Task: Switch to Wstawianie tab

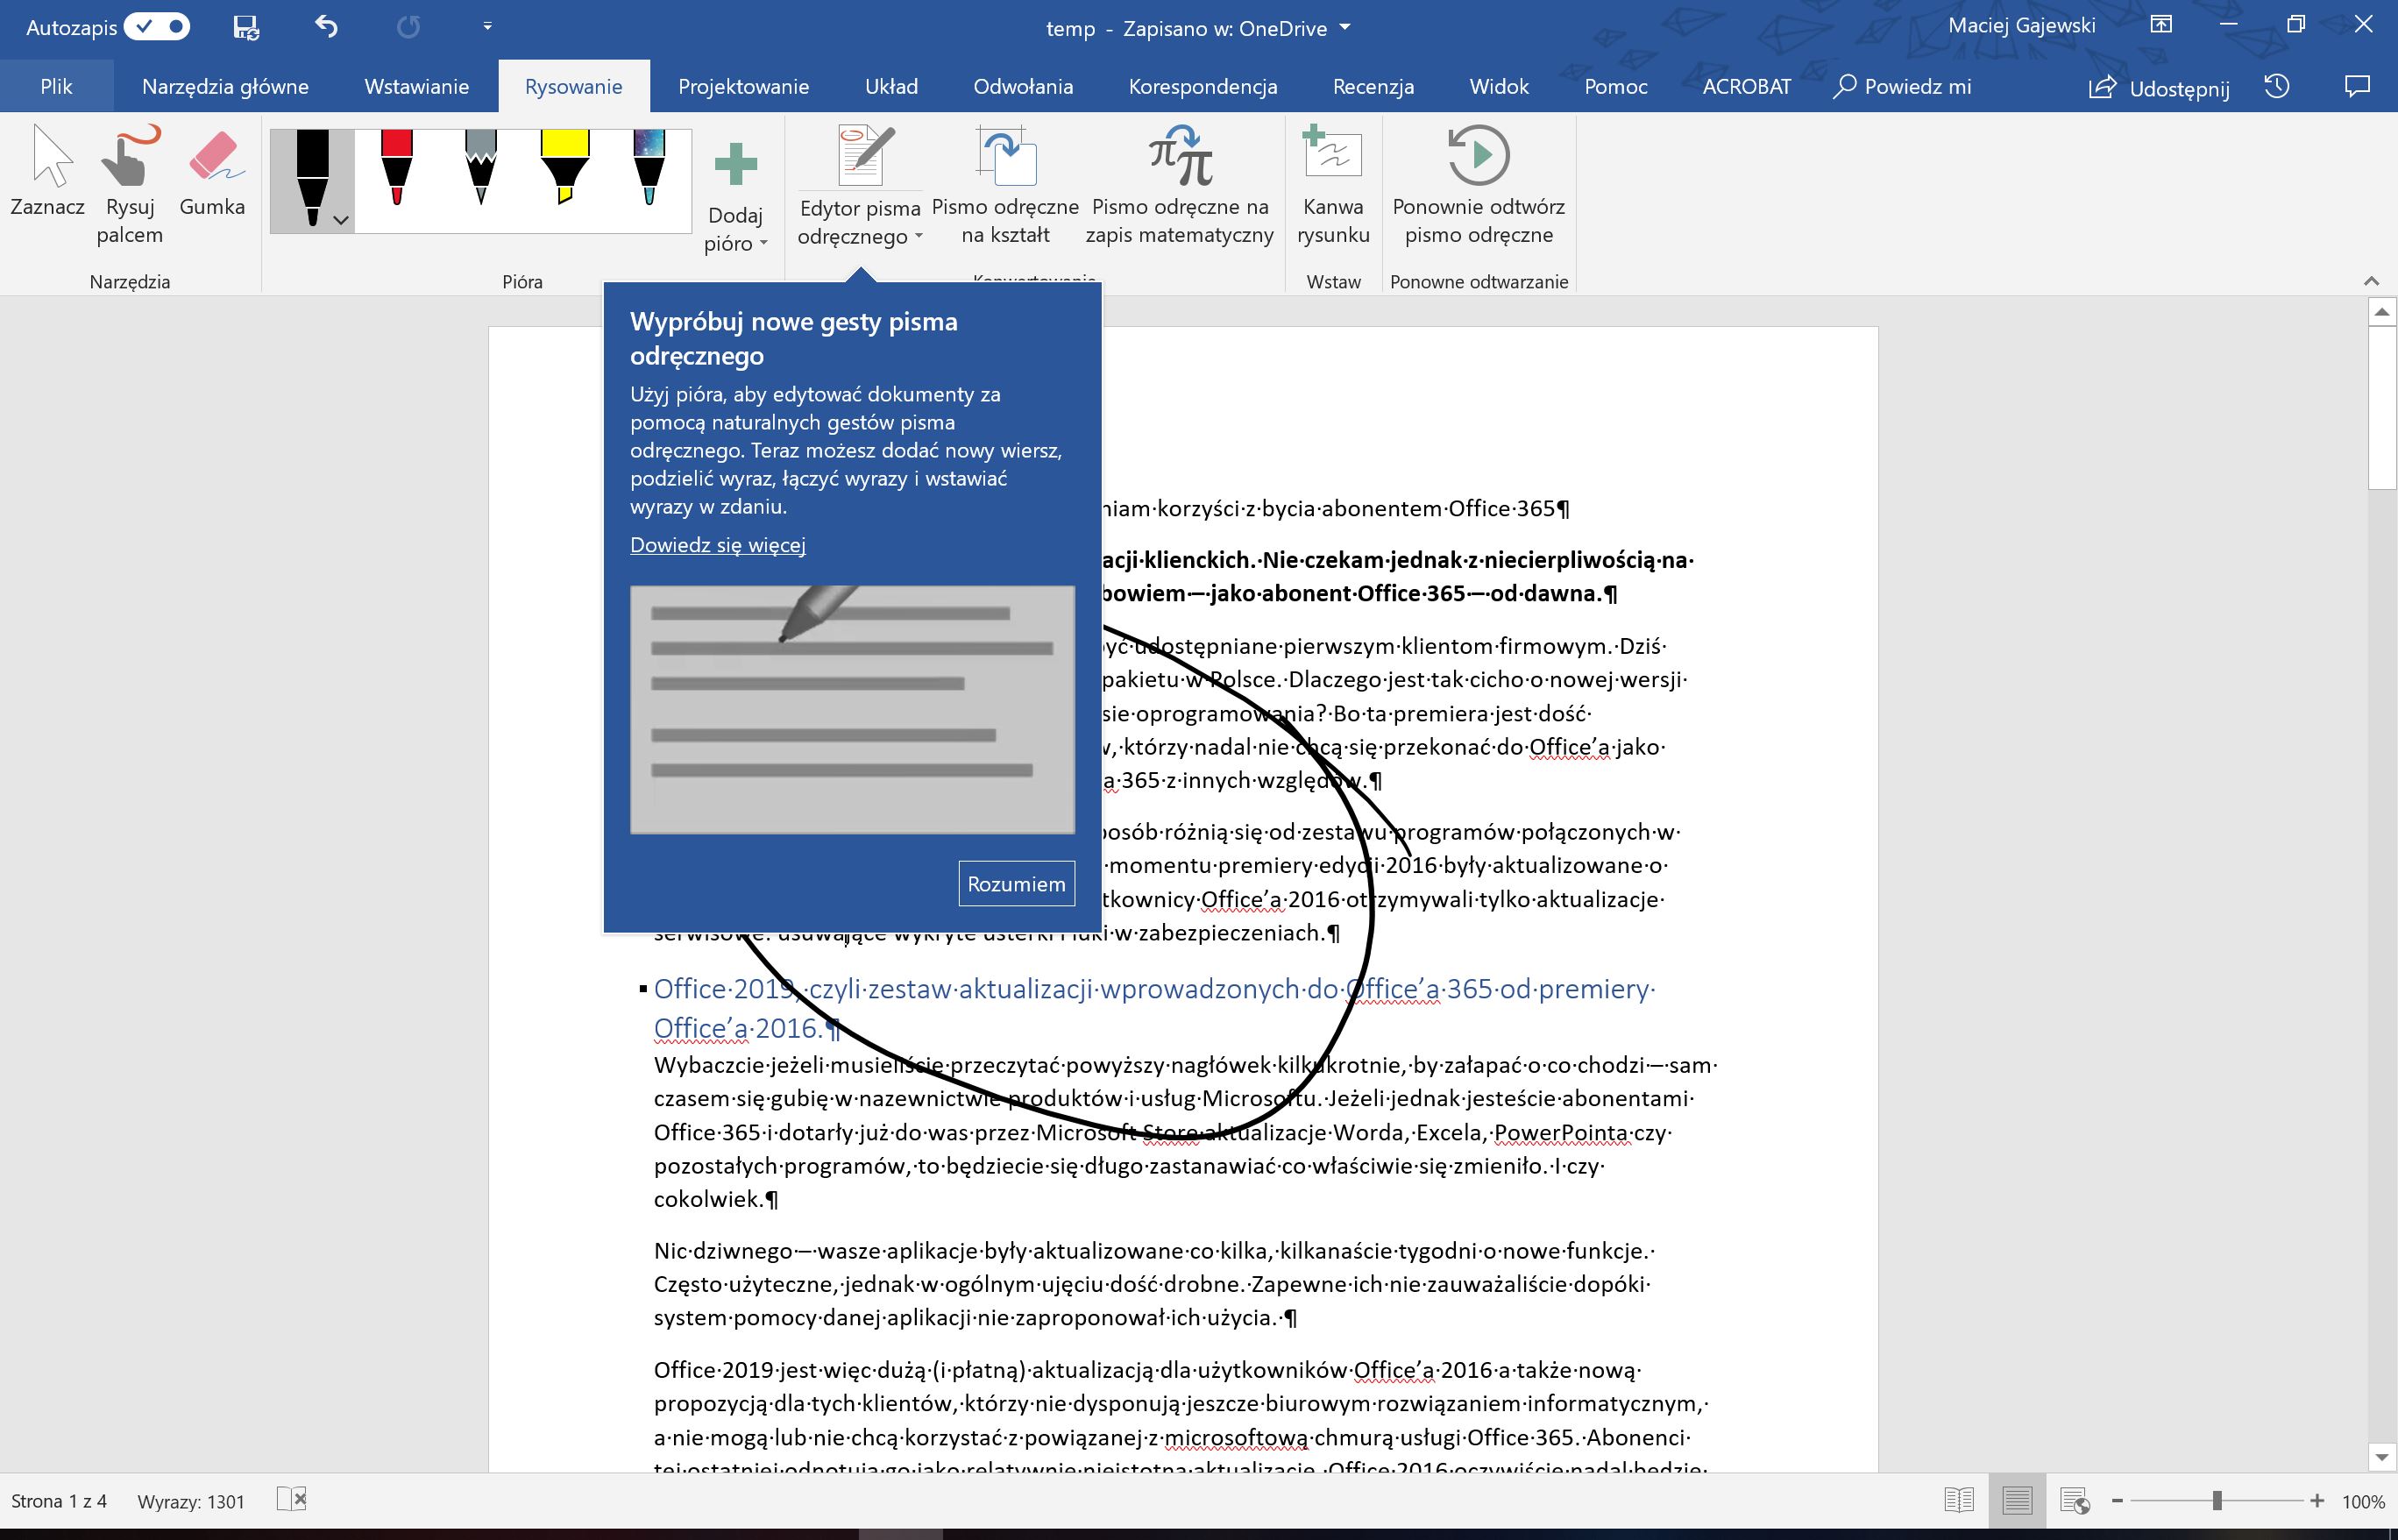Action: click(416, 86)
